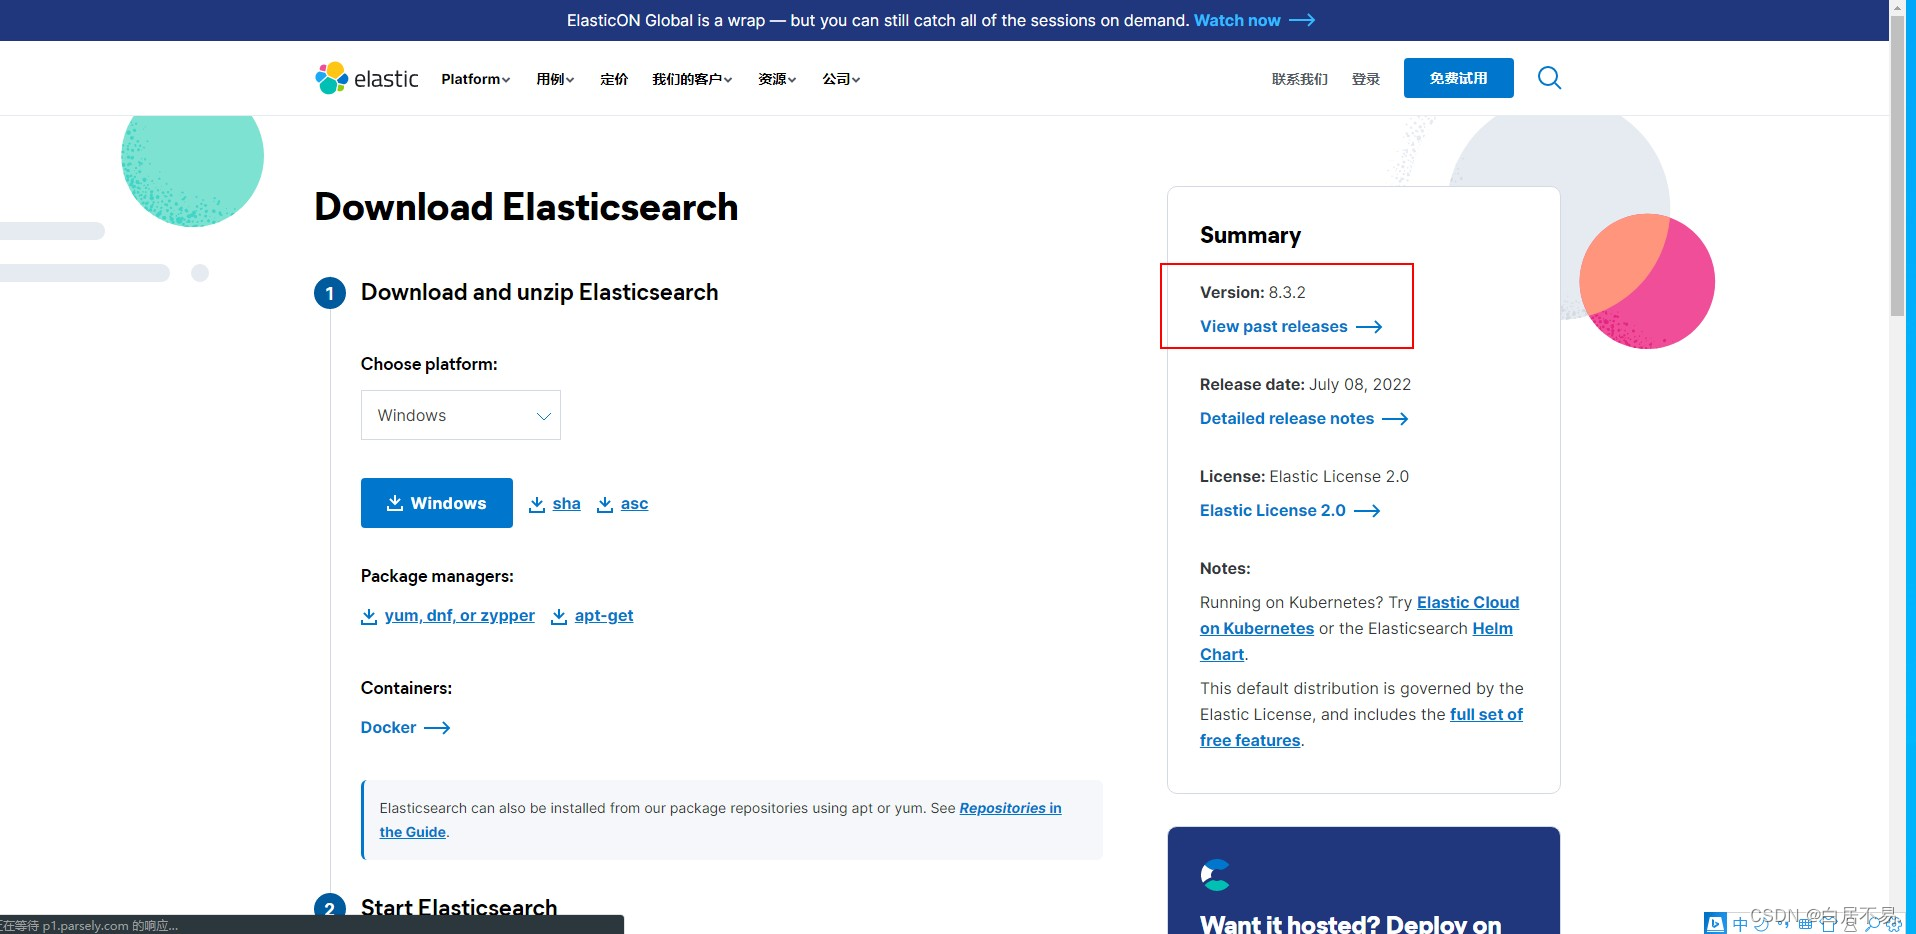Expand the 资源 menu
This screenshot has height=934, width=1916.
[777, 79]
